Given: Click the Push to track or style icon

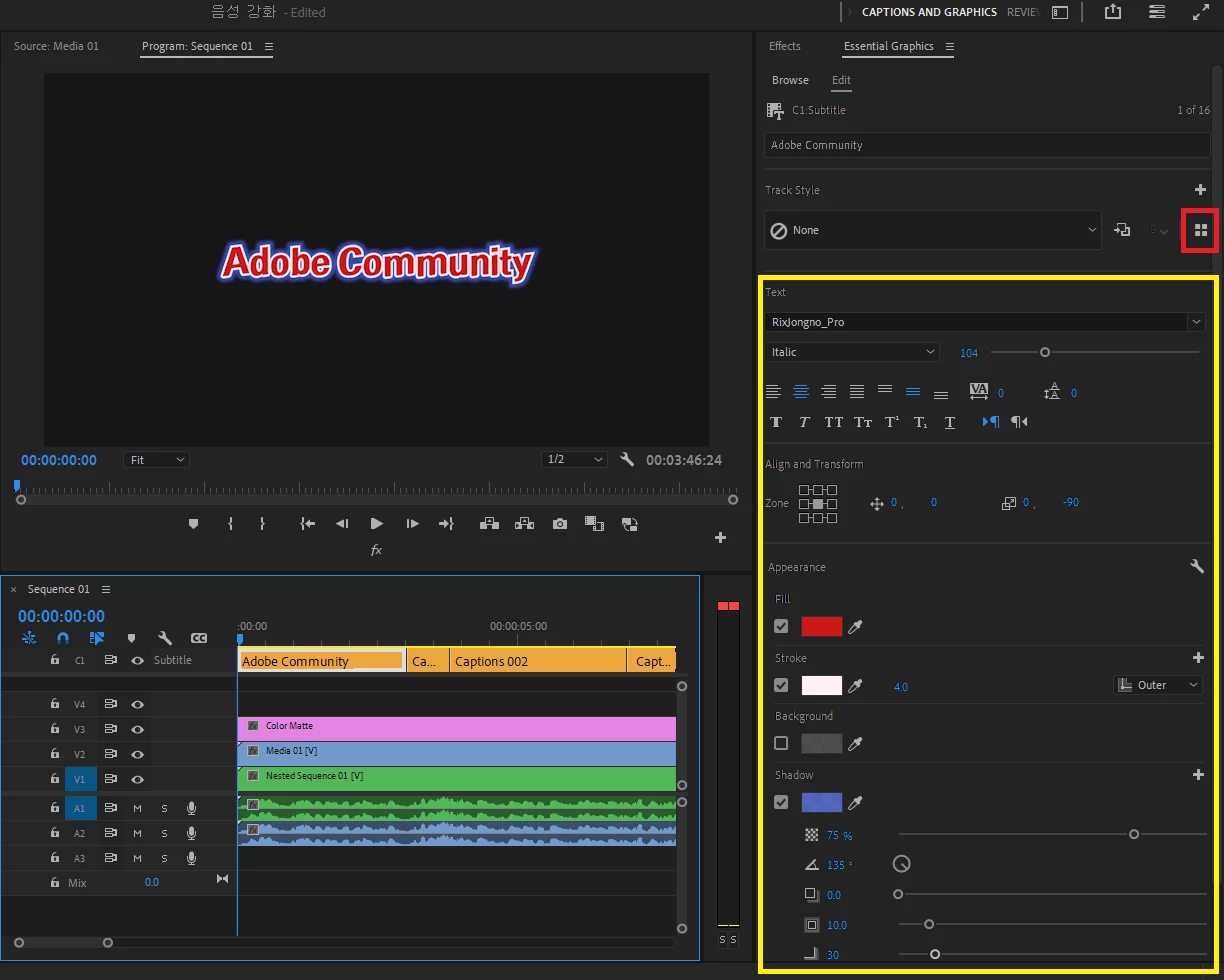Looking at the screenshot, I should click(x=1122, y=230).
